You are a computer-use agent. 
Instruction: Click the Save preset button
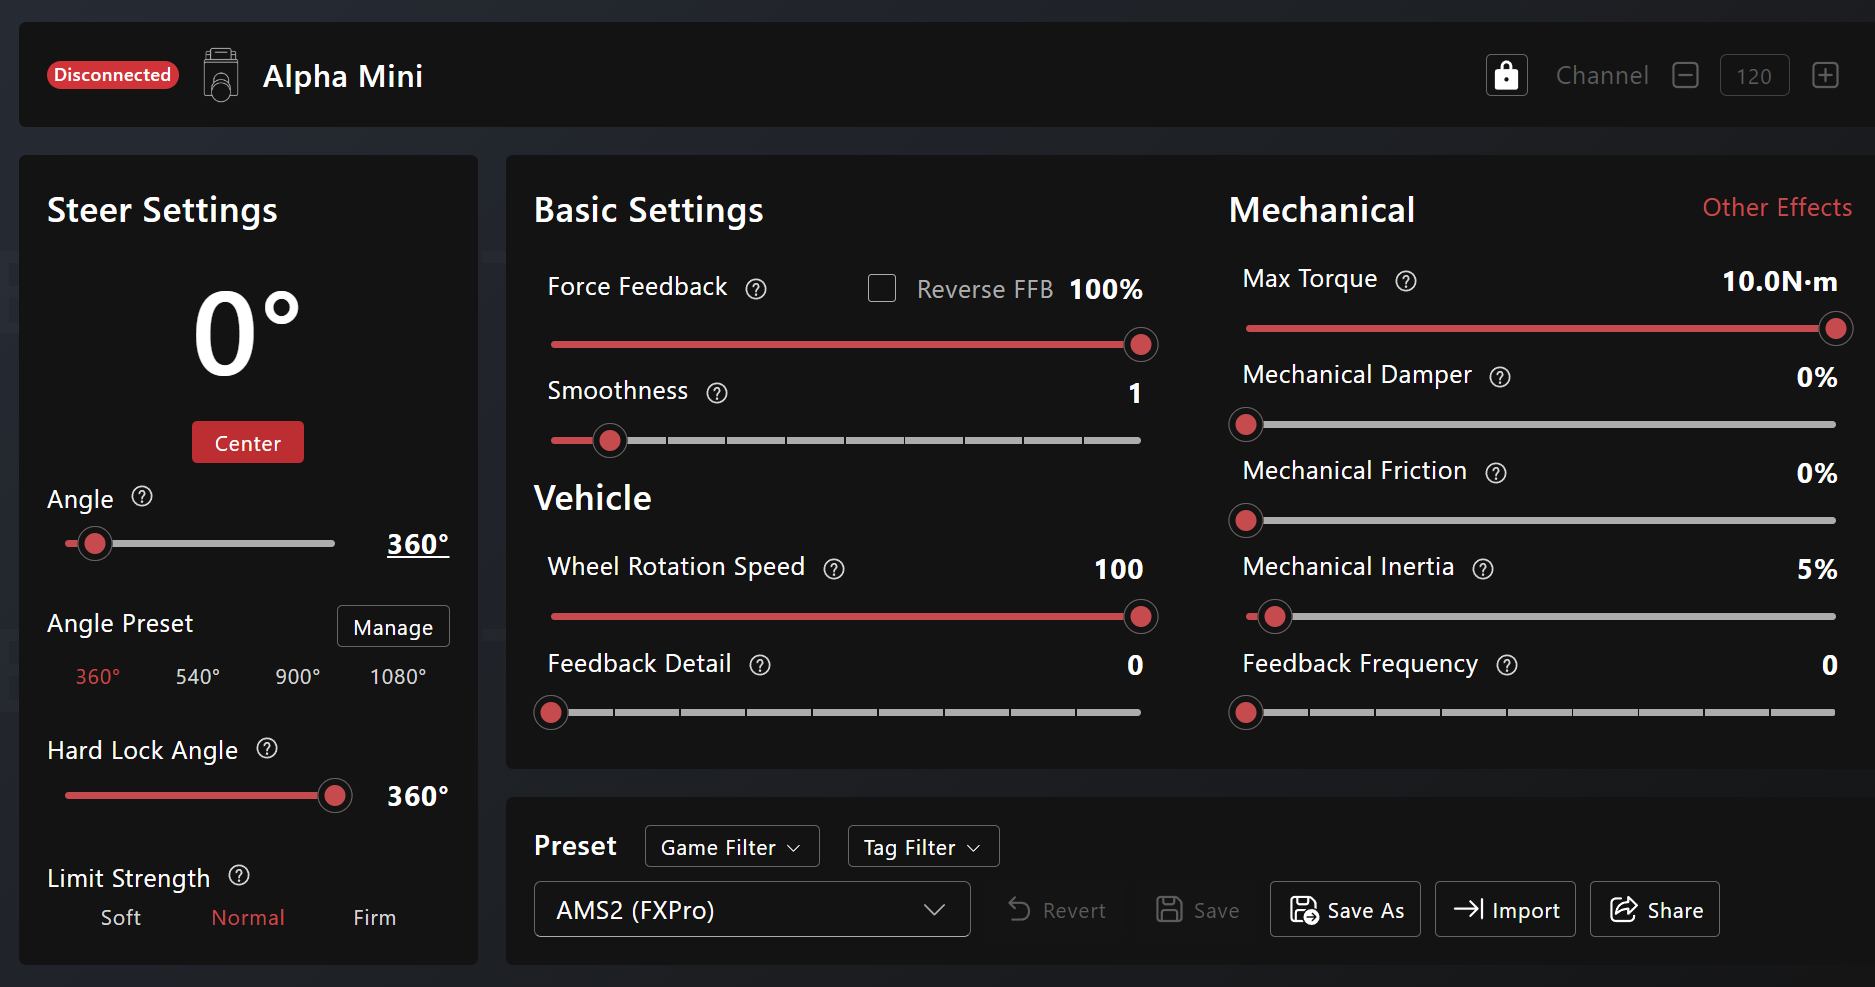pos(1197,910)
